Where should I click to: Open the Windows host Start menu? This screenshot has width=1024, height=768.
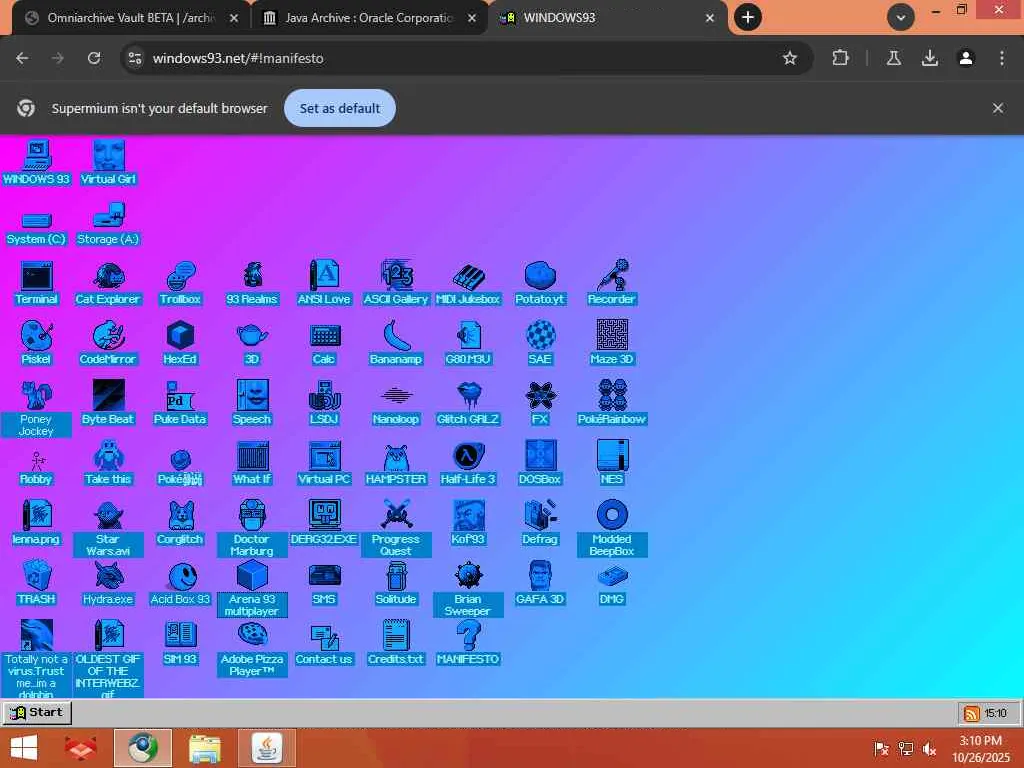click(x=24, y=748)
